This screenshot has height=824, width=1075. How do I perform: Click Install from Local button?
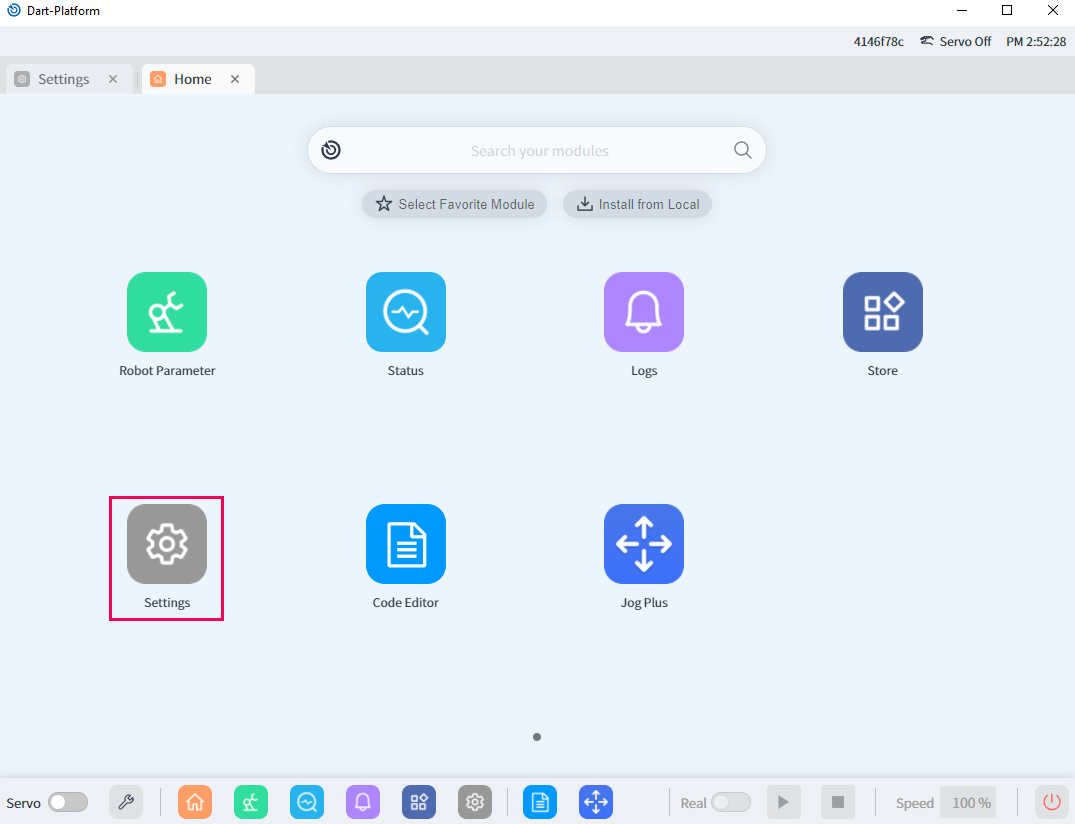(637, 204)
